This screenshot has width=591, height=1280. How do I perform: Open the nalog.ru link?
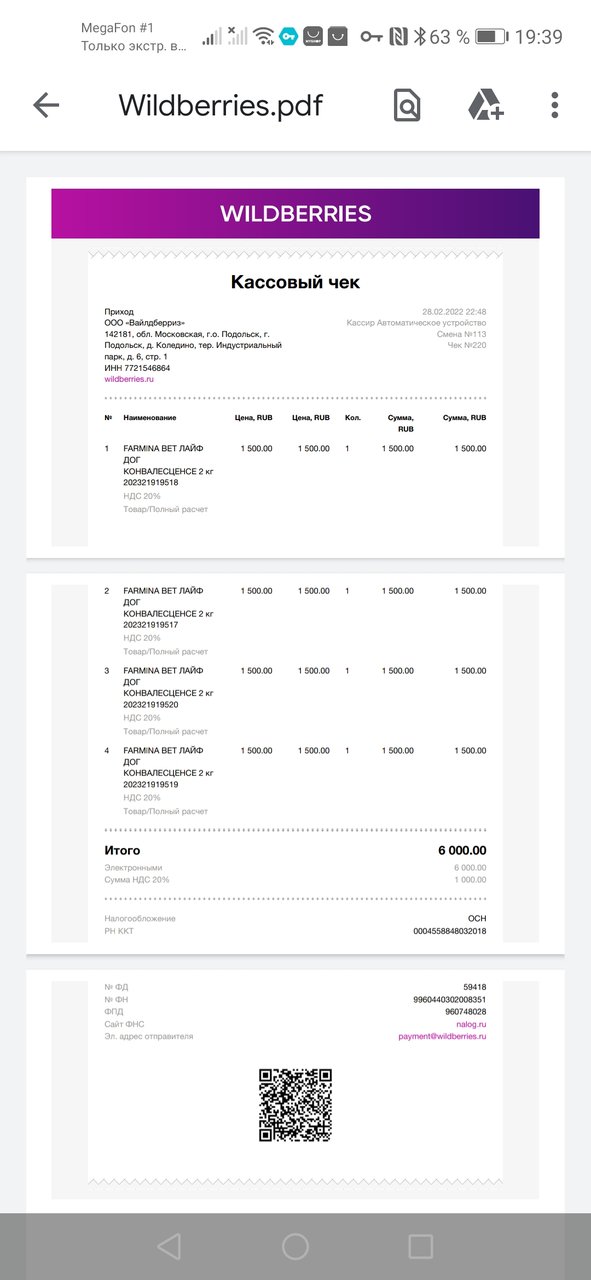[469, 1024]
